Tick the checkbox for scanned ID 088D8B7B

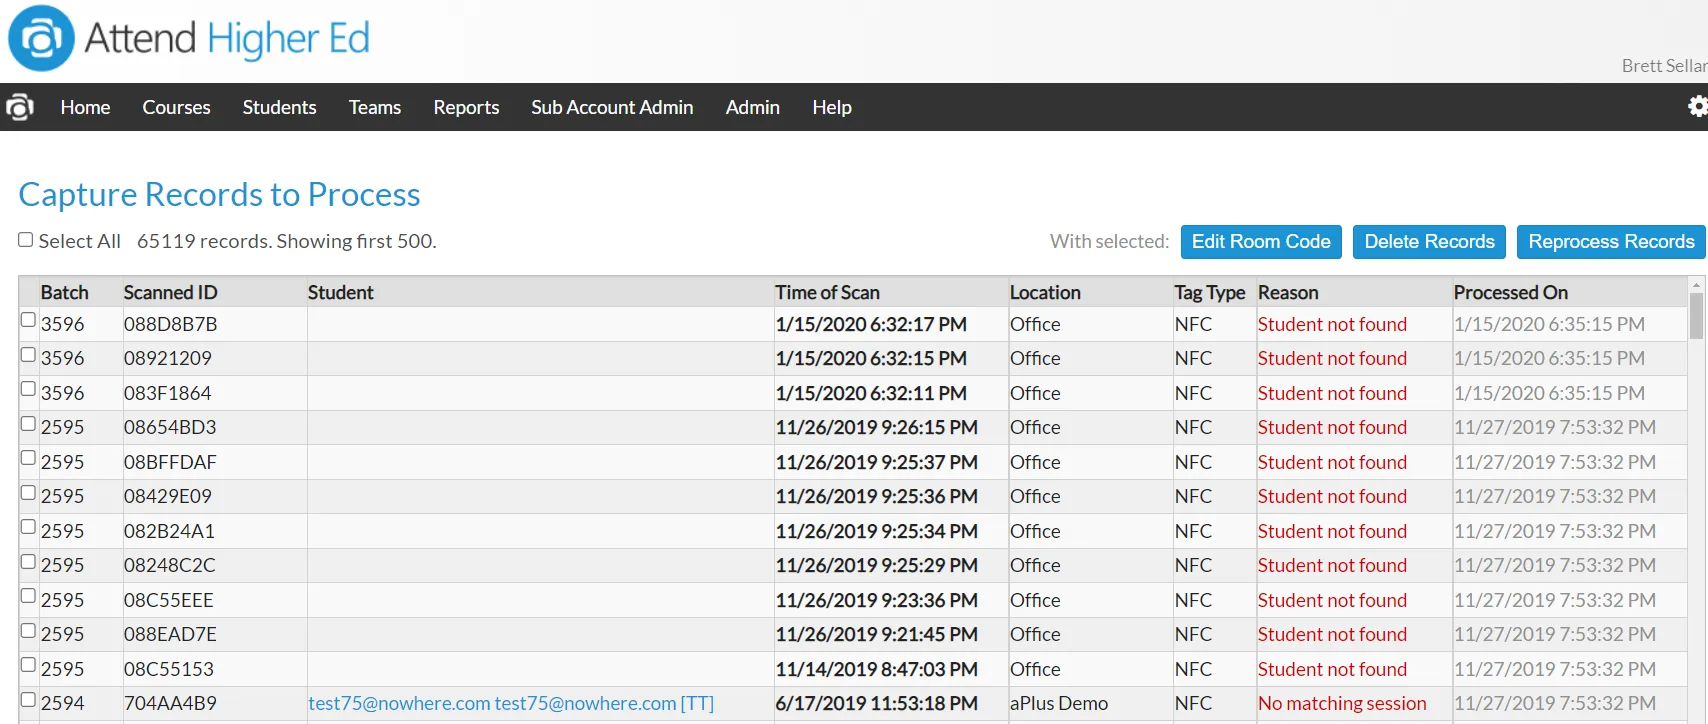coord(28,320)
